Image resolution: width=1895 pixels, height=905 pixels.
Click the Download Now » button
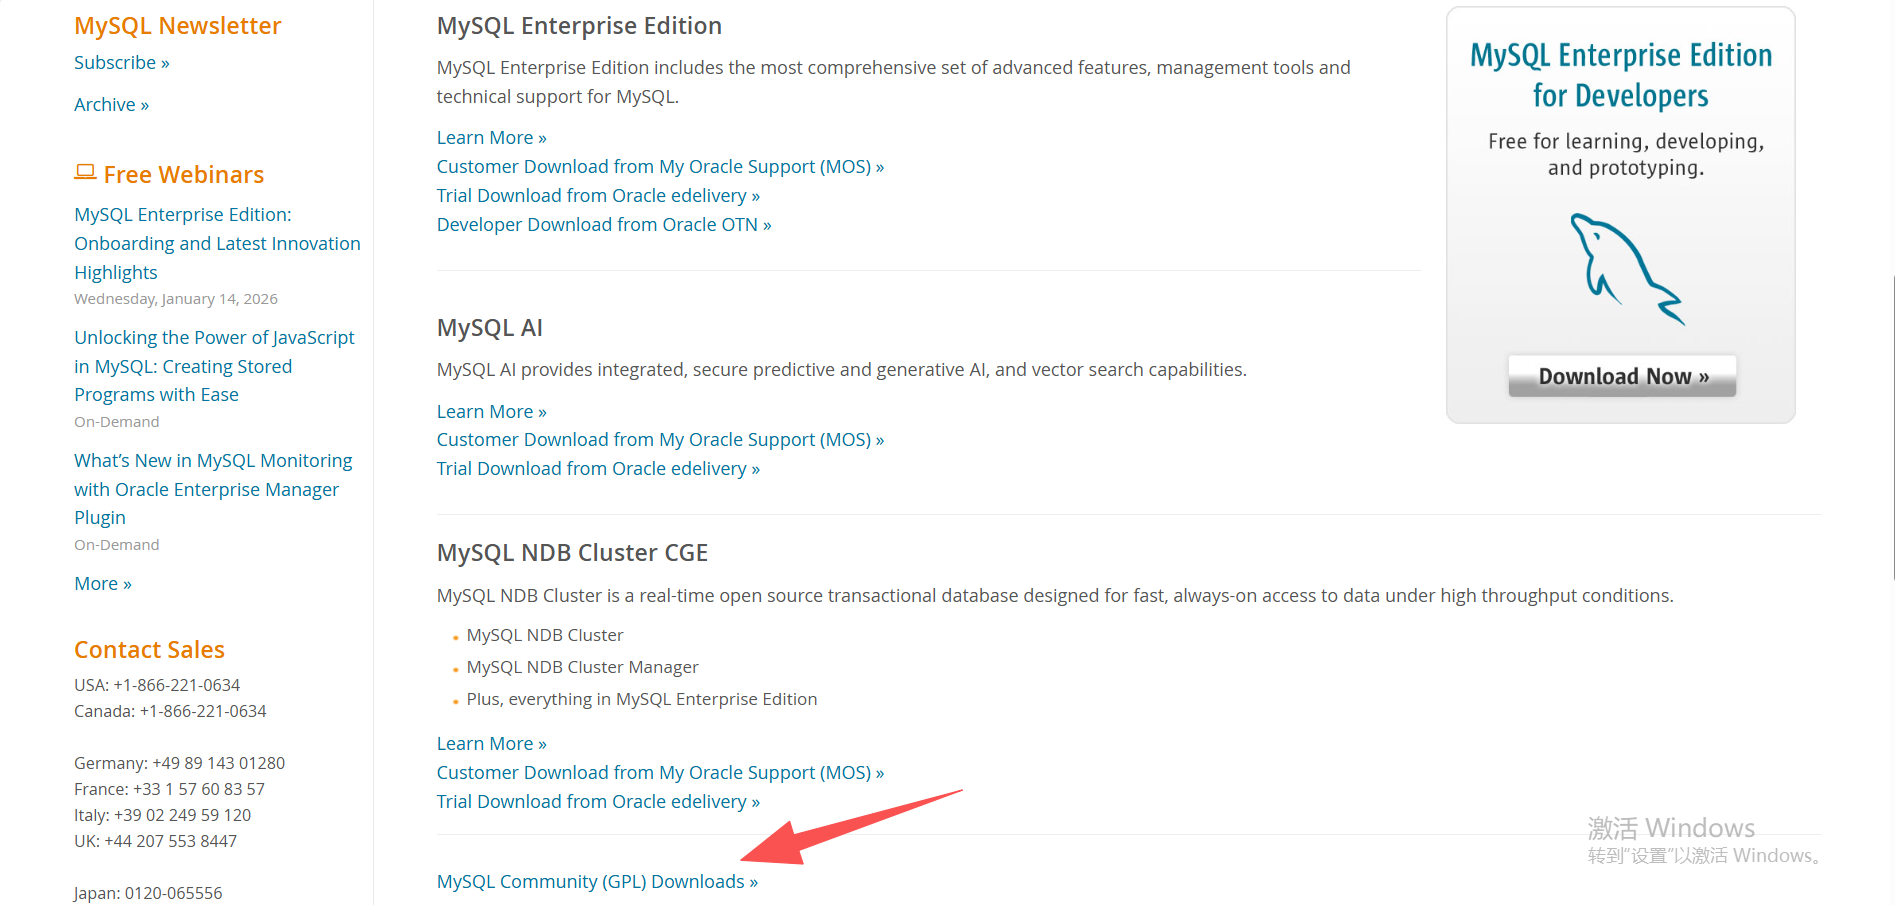click(x=1622, y=376)
